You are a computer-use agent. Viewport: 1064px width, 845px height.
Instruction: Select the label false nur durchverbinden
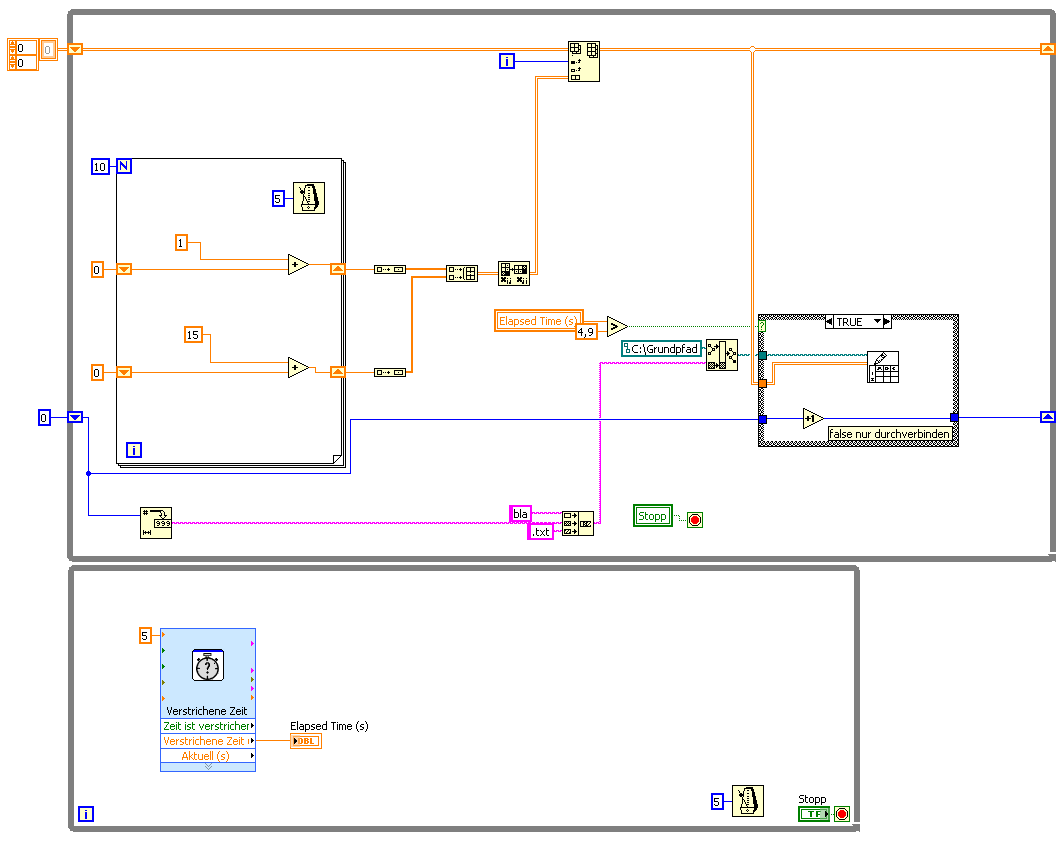889,434
